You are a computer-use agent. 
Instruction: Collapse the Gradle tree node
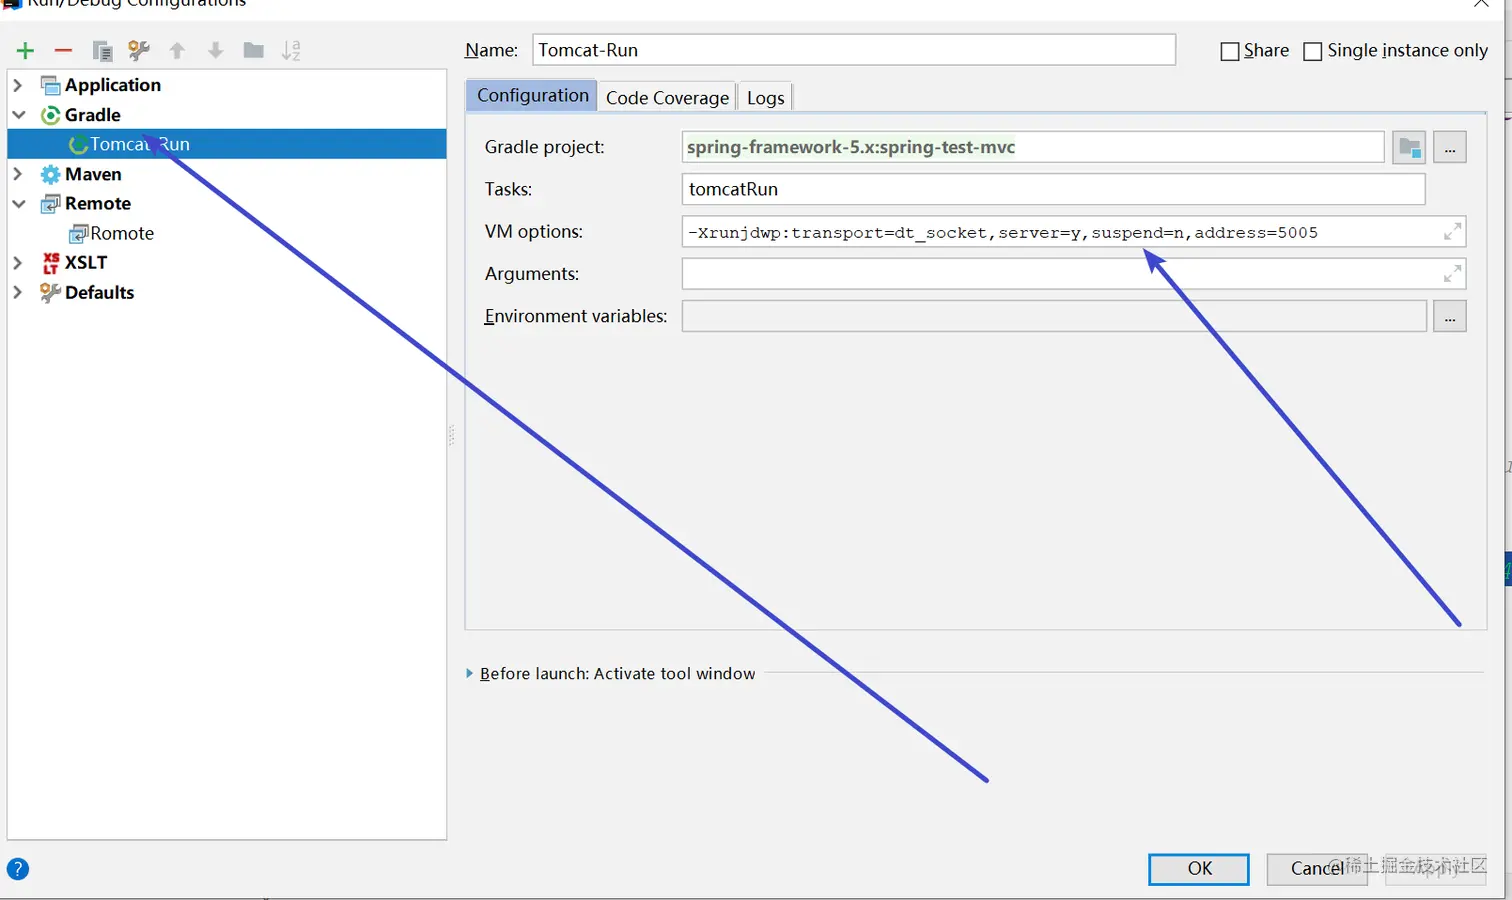[18, 115]
